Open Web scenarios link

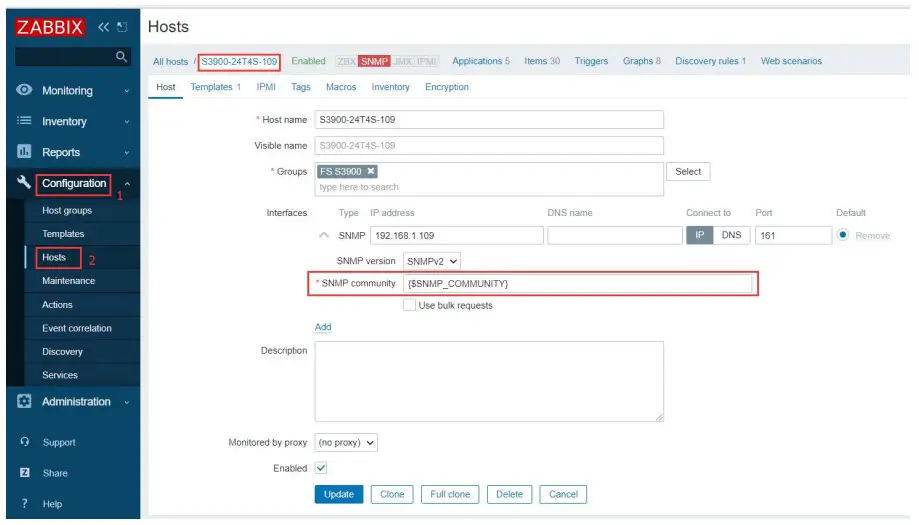(791, 61)
